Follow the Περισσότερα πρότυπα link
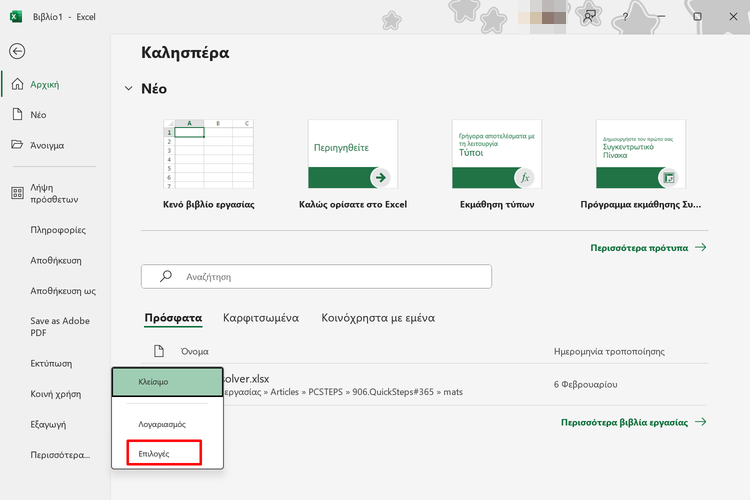 (648, 248)
